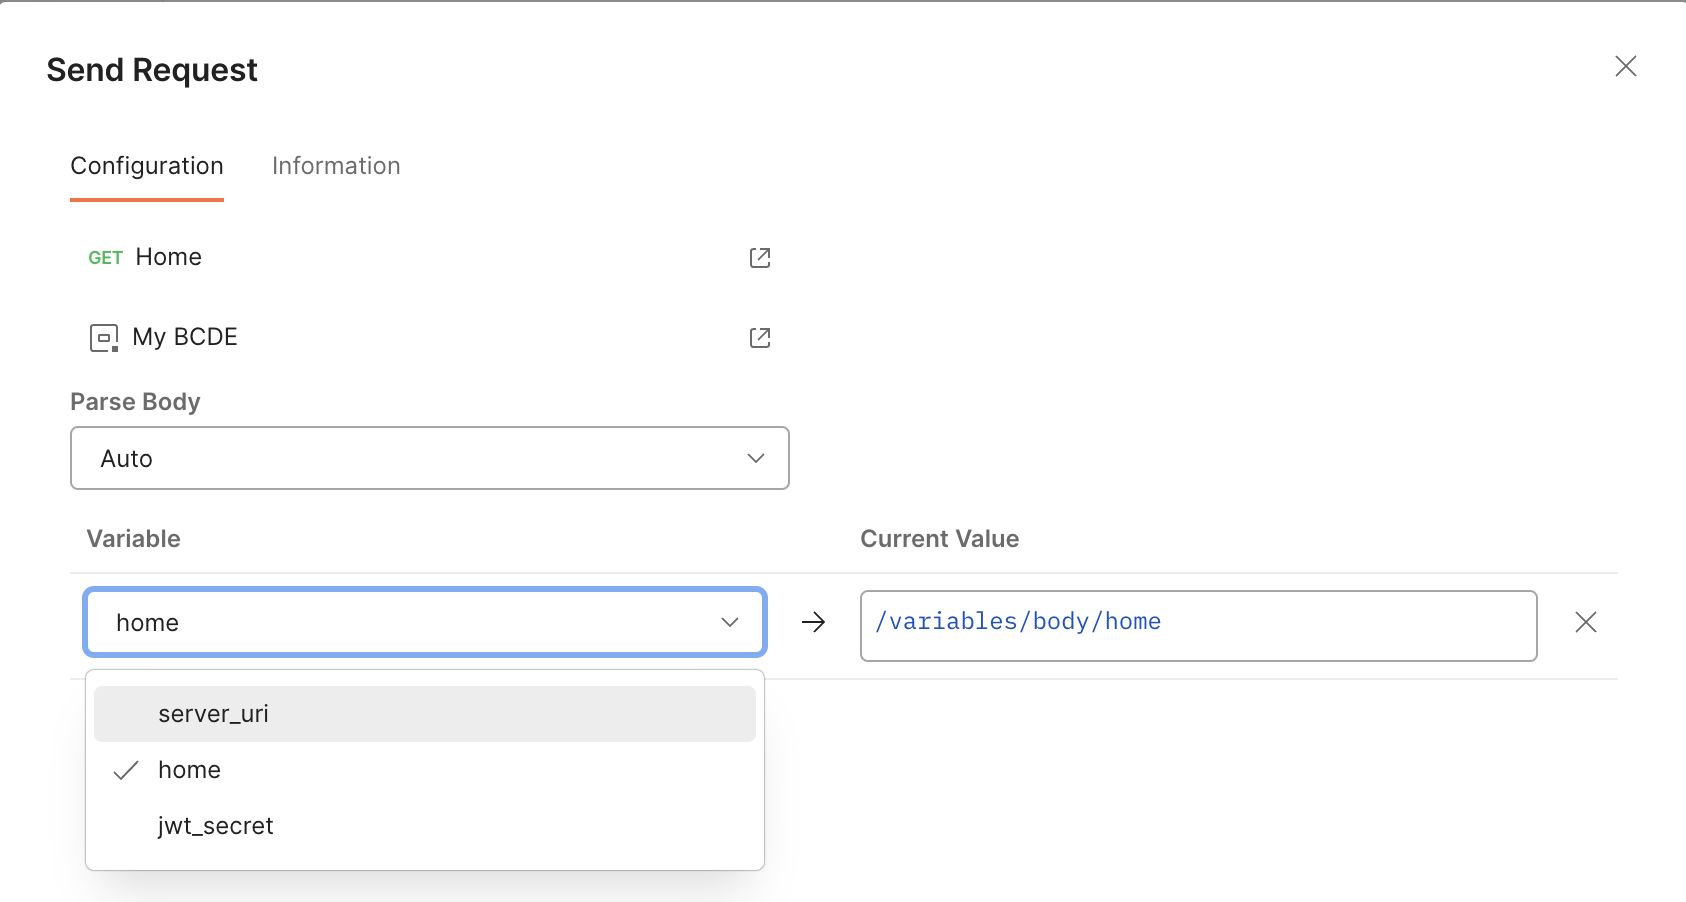Switch to the Information tab
Screen dimensions: 1686x902
(x=336, y=166)
